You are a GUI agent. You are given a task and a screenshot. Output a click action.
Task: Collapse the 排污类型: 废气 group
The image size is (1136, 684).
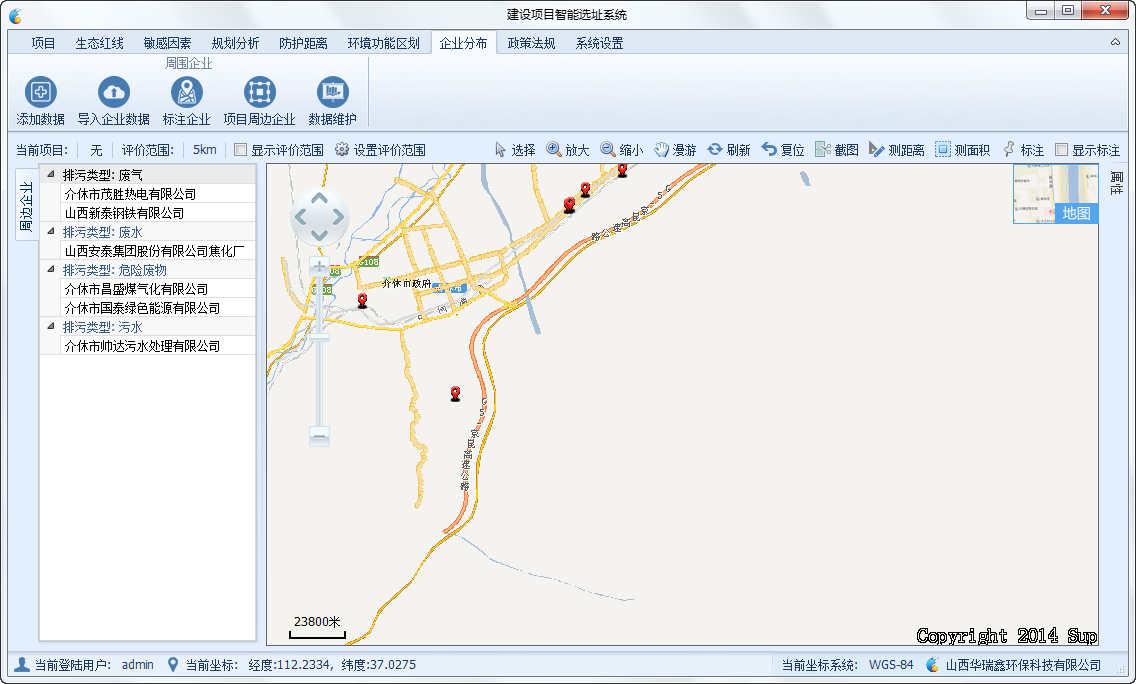pyautogui.click(x=50, y=175)
